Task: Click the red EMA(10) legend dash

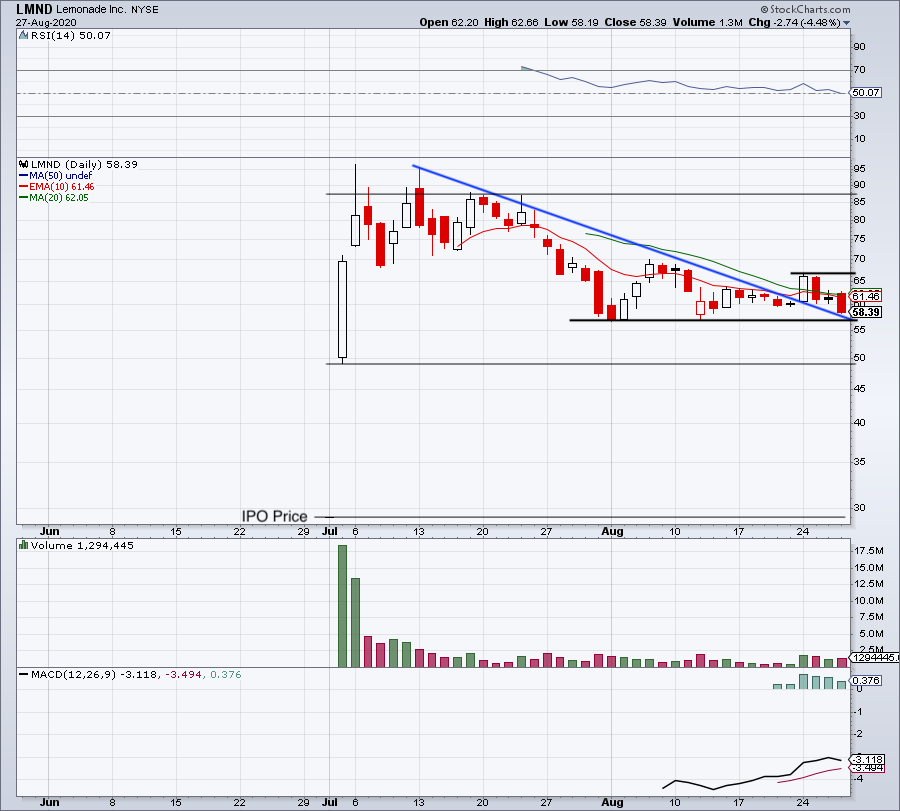Action: (24, 187)
